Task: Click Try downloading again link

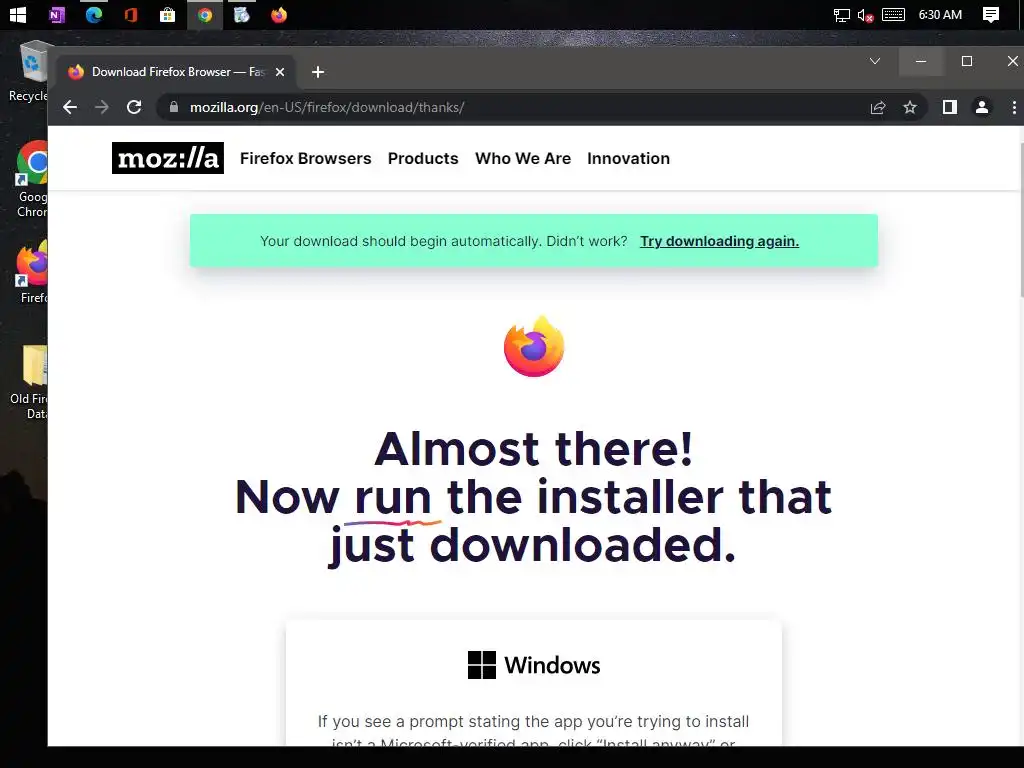Action: click(x=719, y=241)
